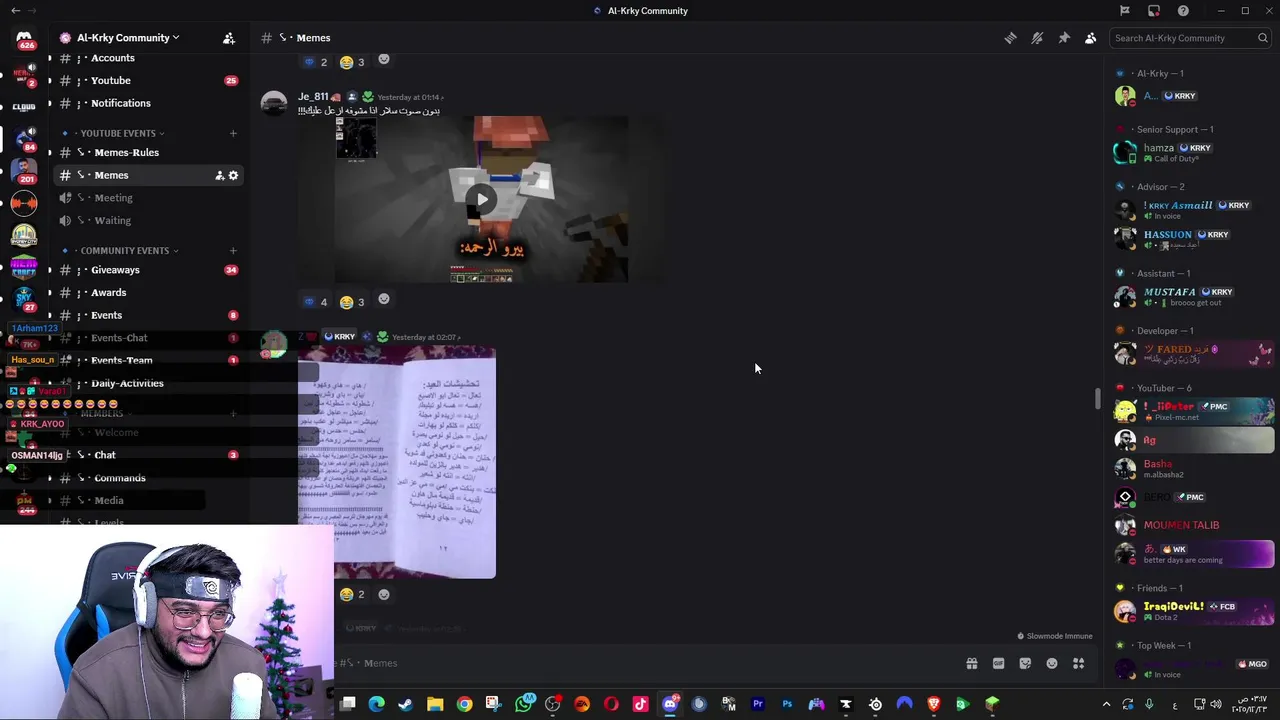The width and height of the screenshot is (1280, 720).
Task: Open the GIF picker icon
Action: pyautogui.click(x=998, y=663)
